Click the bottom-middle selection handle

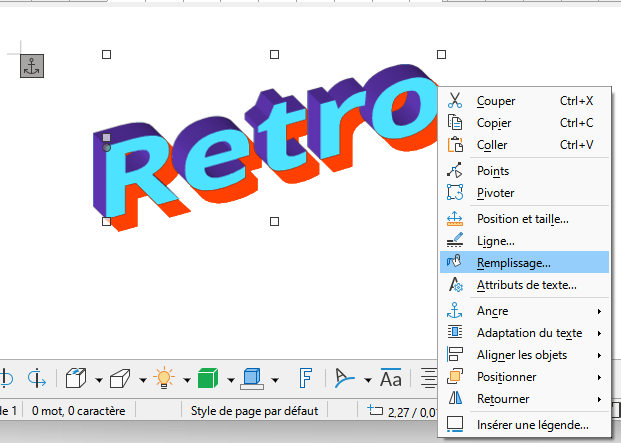tap(274, 221)
